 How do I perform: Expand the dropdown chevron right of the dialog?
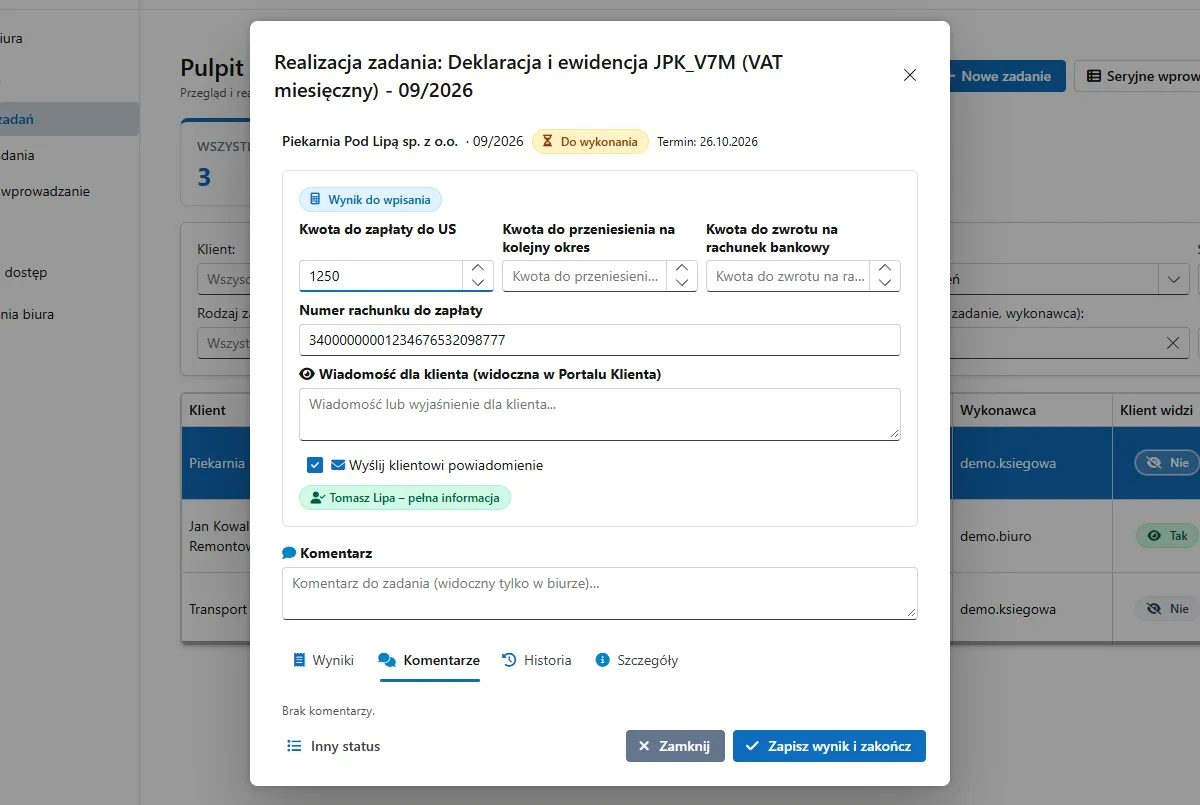coord(1173,281)
